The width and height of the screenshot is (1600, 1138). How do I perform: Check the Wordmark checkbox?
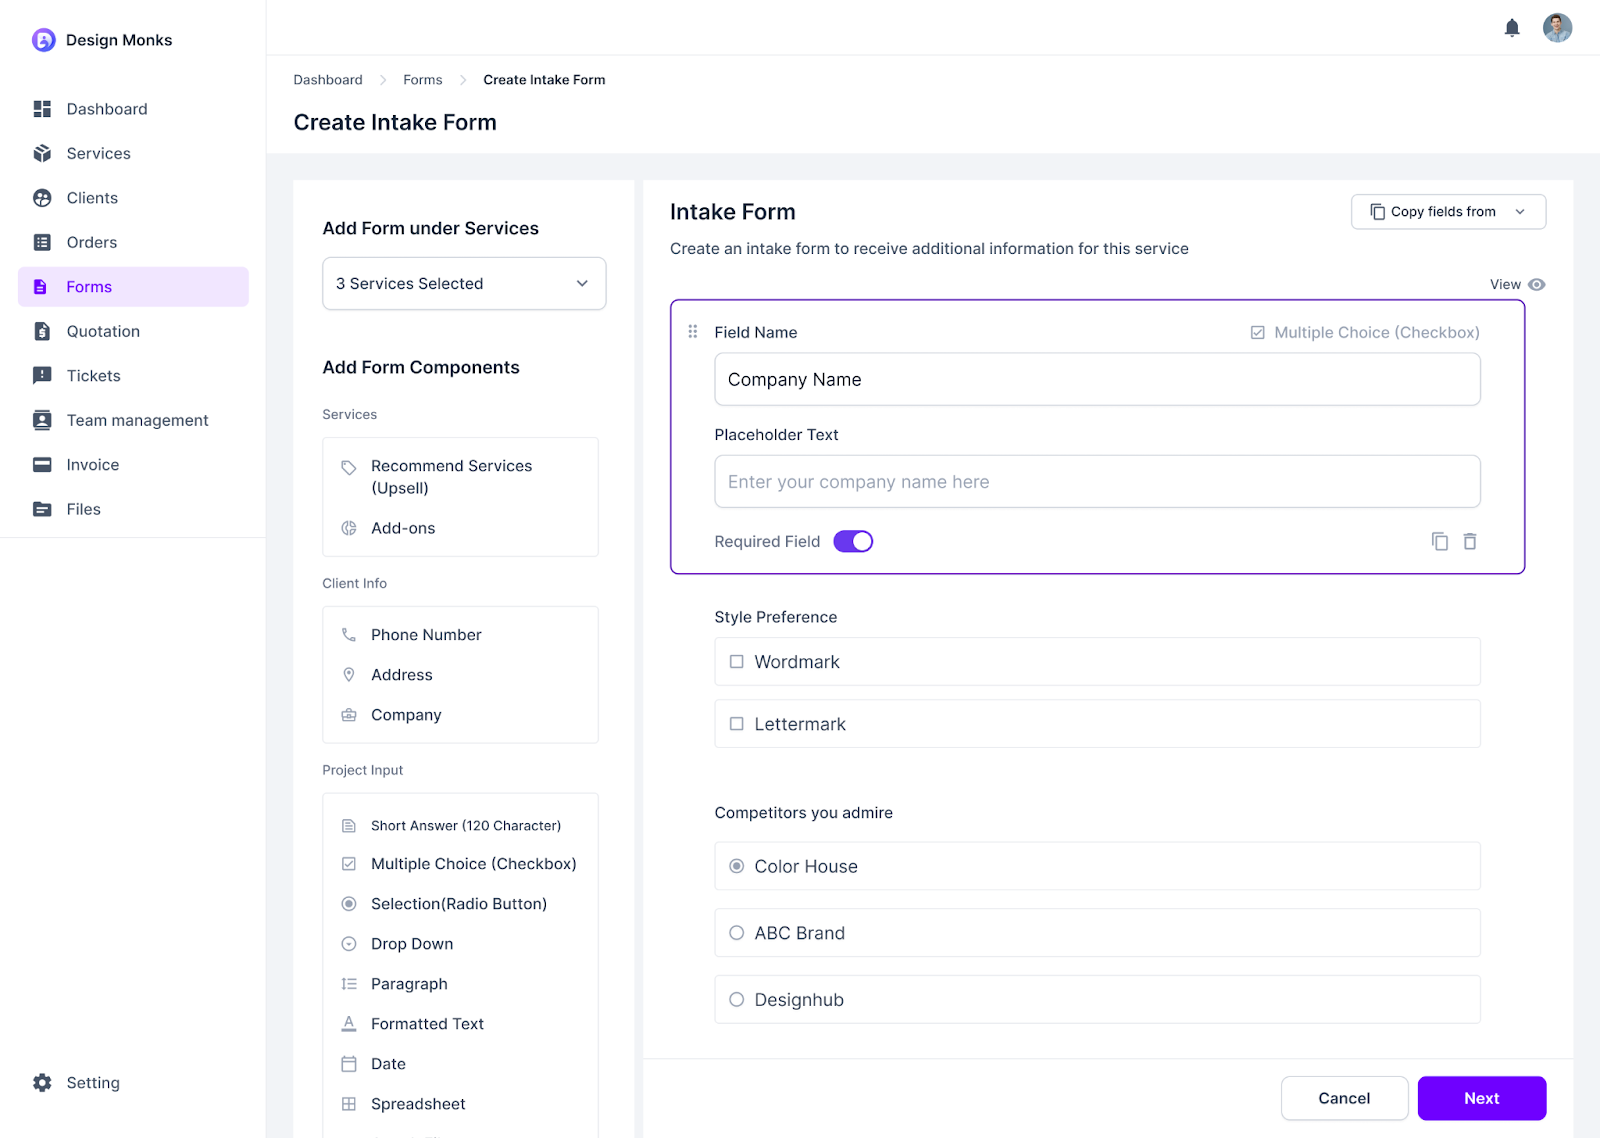737,662
